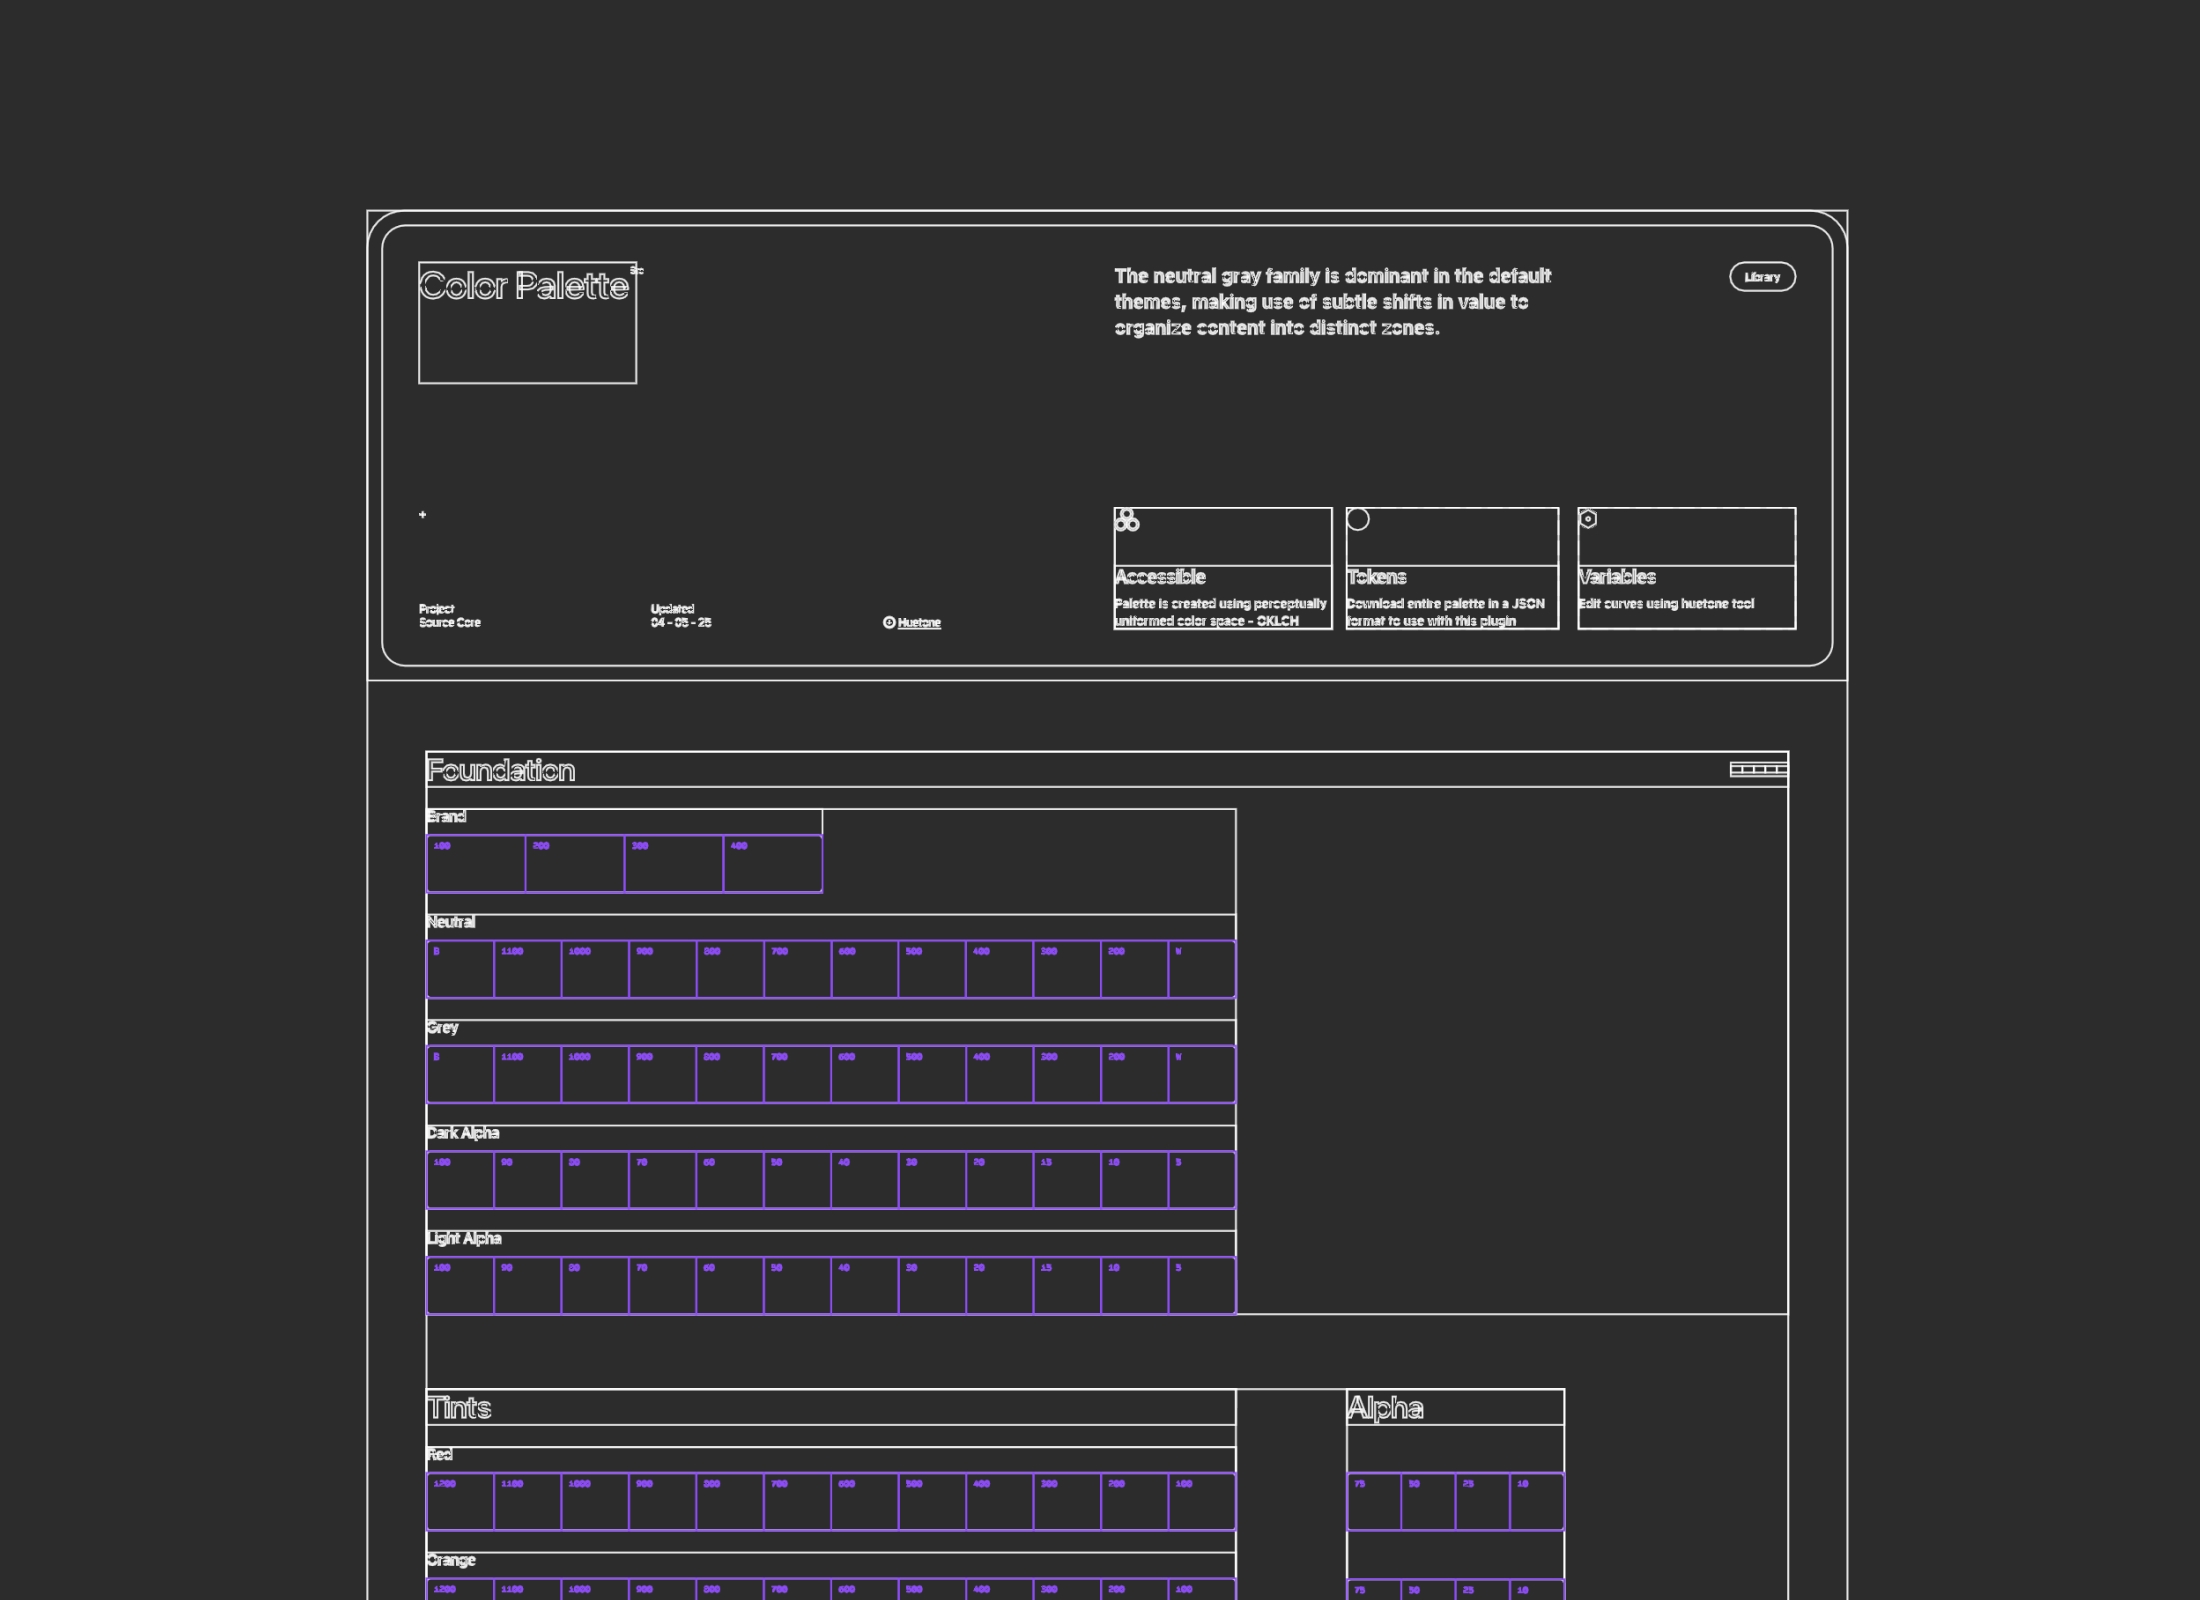Select Red swatch 600
2200x1600 pixels.
click(x=865, y=1502)
